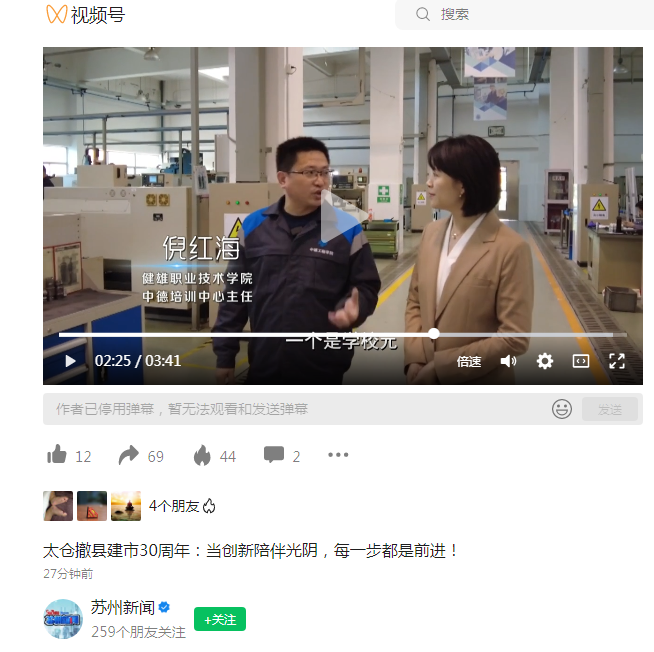Toggle the widescreen page-fill mode

point(581,361)
